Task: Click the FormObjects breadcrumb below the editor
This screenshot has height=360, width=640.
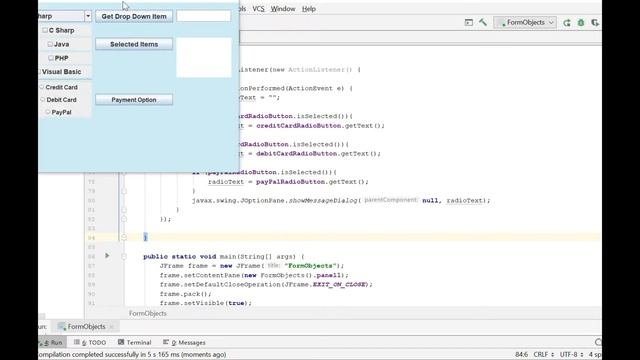Action: tap(148, 313)
